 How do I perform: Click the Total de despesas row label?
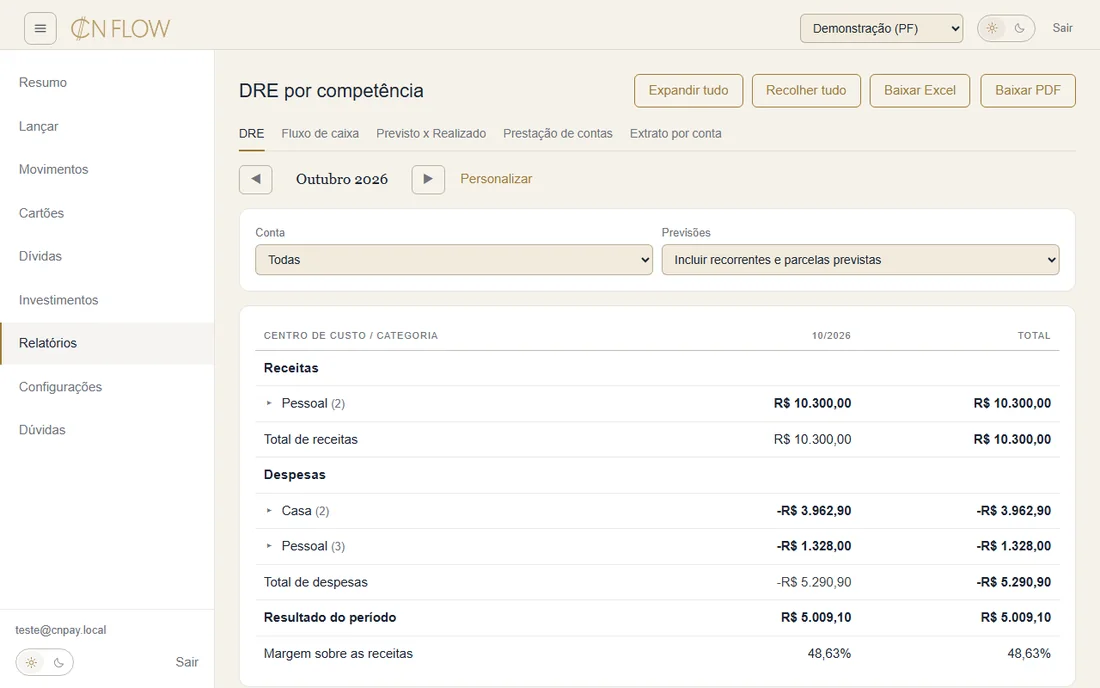(x=316, y=582)
